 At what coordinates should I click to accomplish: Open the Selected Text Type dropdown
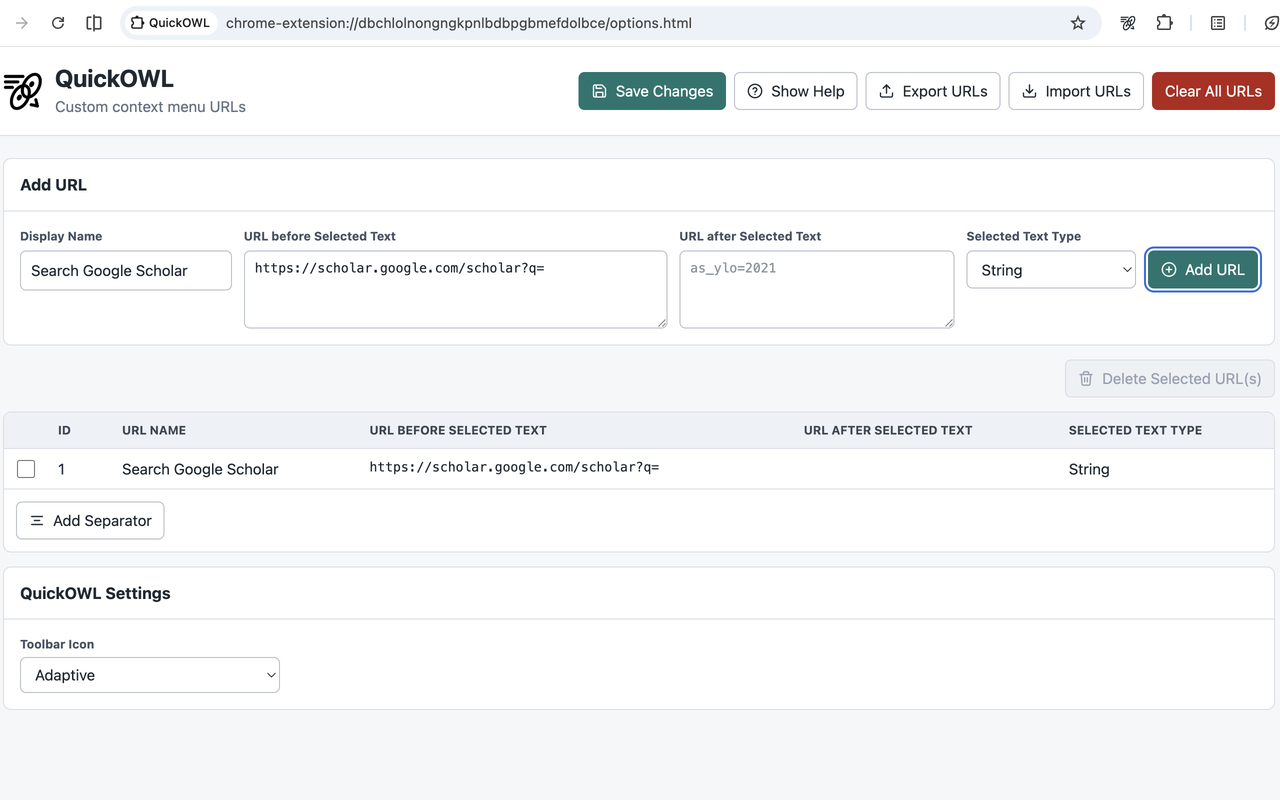[x=1051, y=270]
